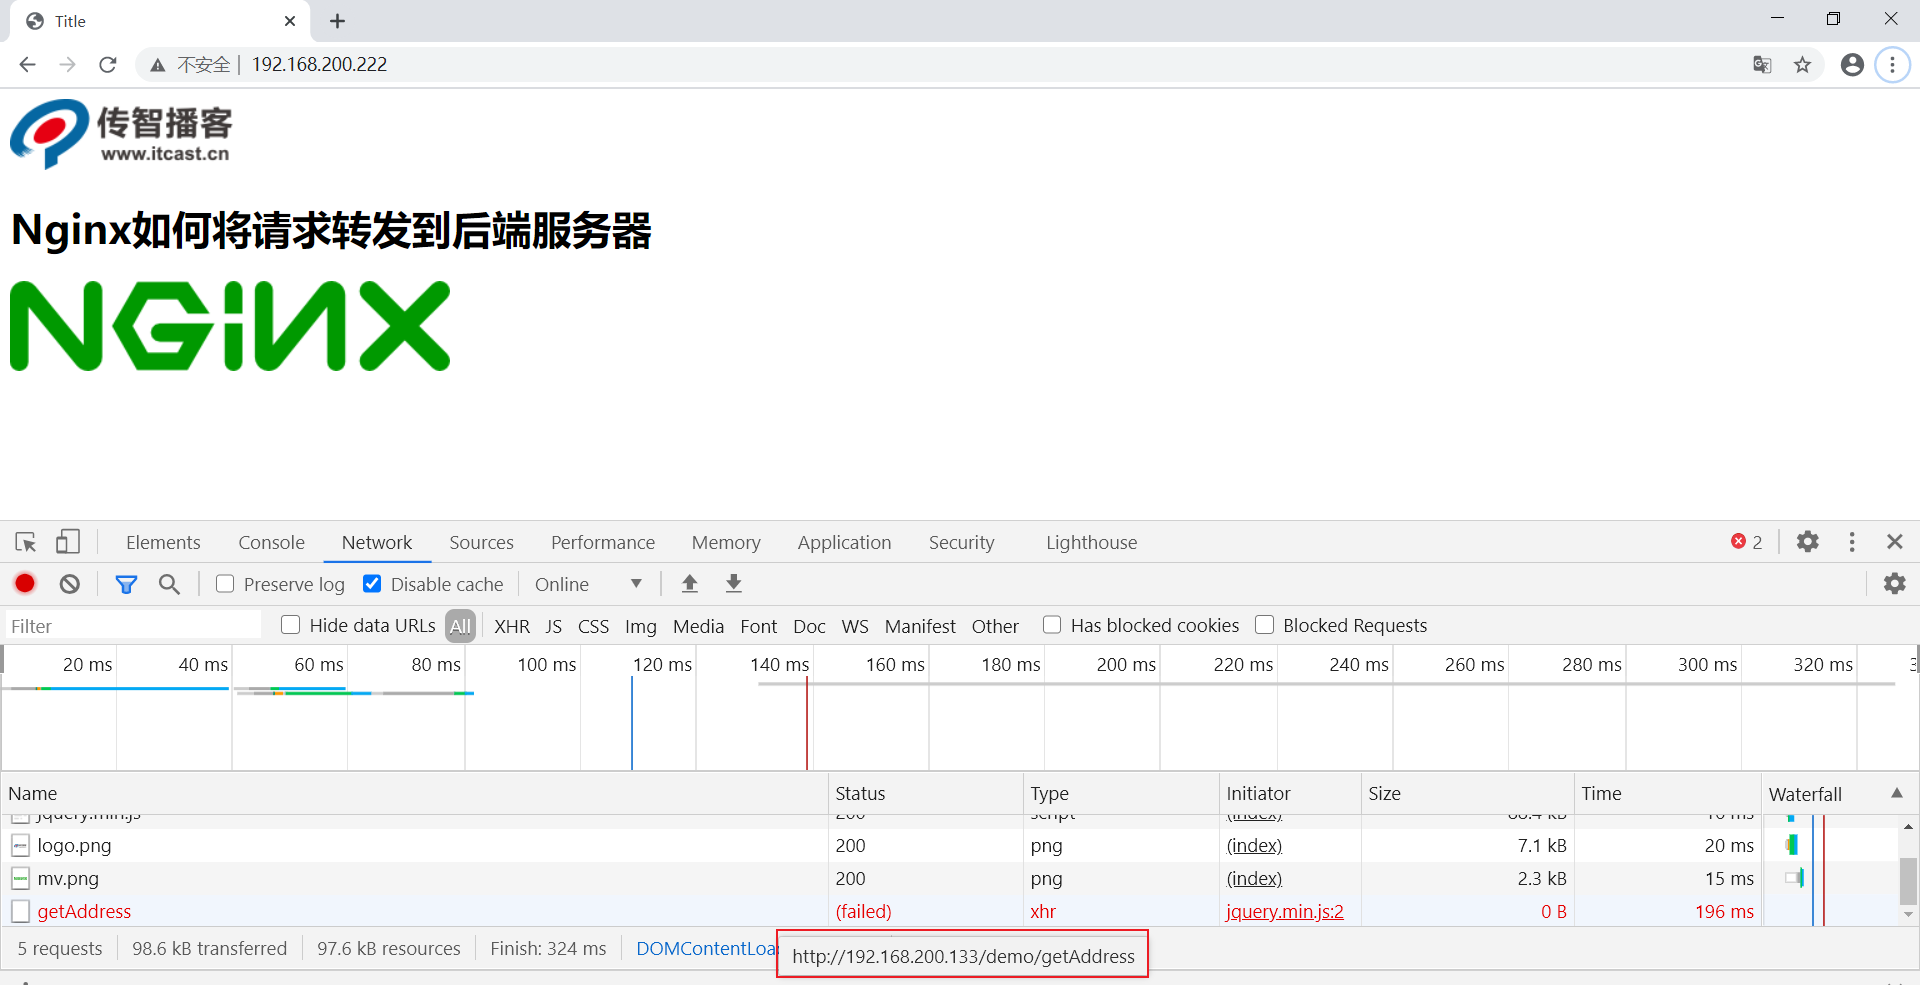Filter requests by Other

pos(995,626)
